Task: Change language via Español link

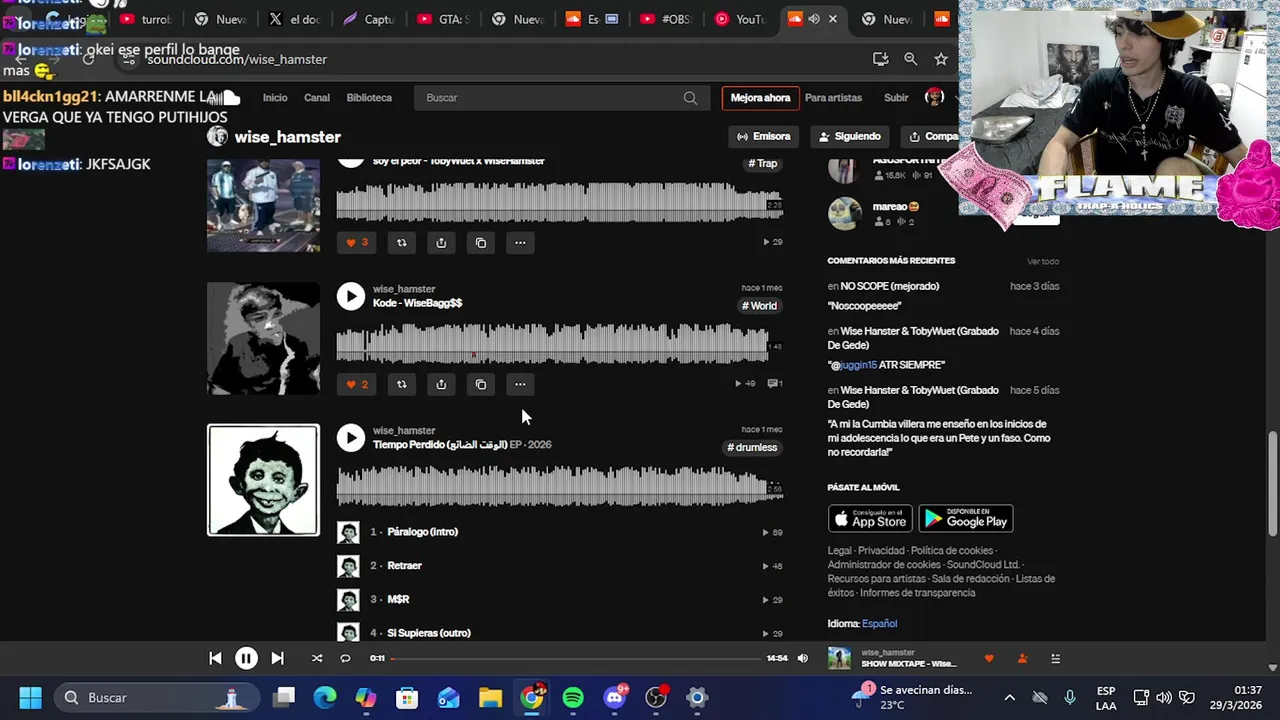Action: (879, 623)
